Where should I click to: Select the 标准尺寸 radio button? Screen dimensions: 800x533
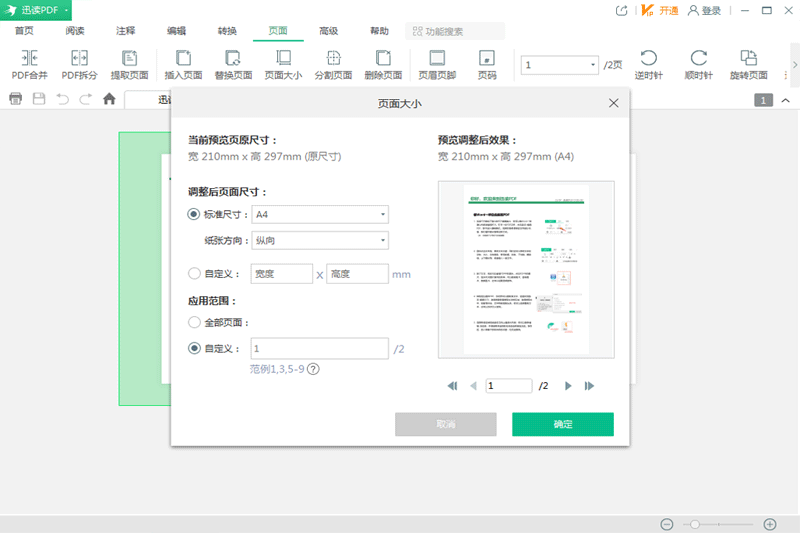pyautogui.click(x=194, y=214)
